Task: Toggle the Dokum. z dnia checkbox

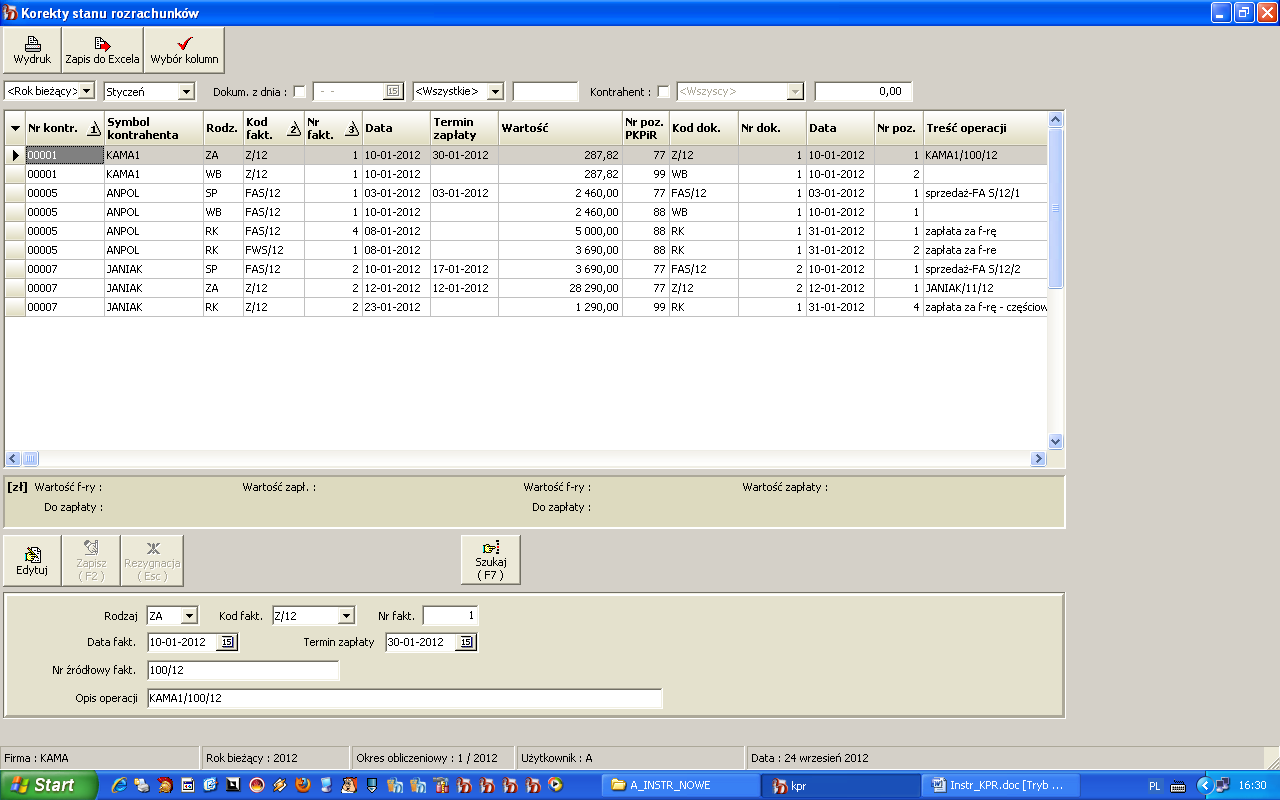Action: (x=300, y=92)
